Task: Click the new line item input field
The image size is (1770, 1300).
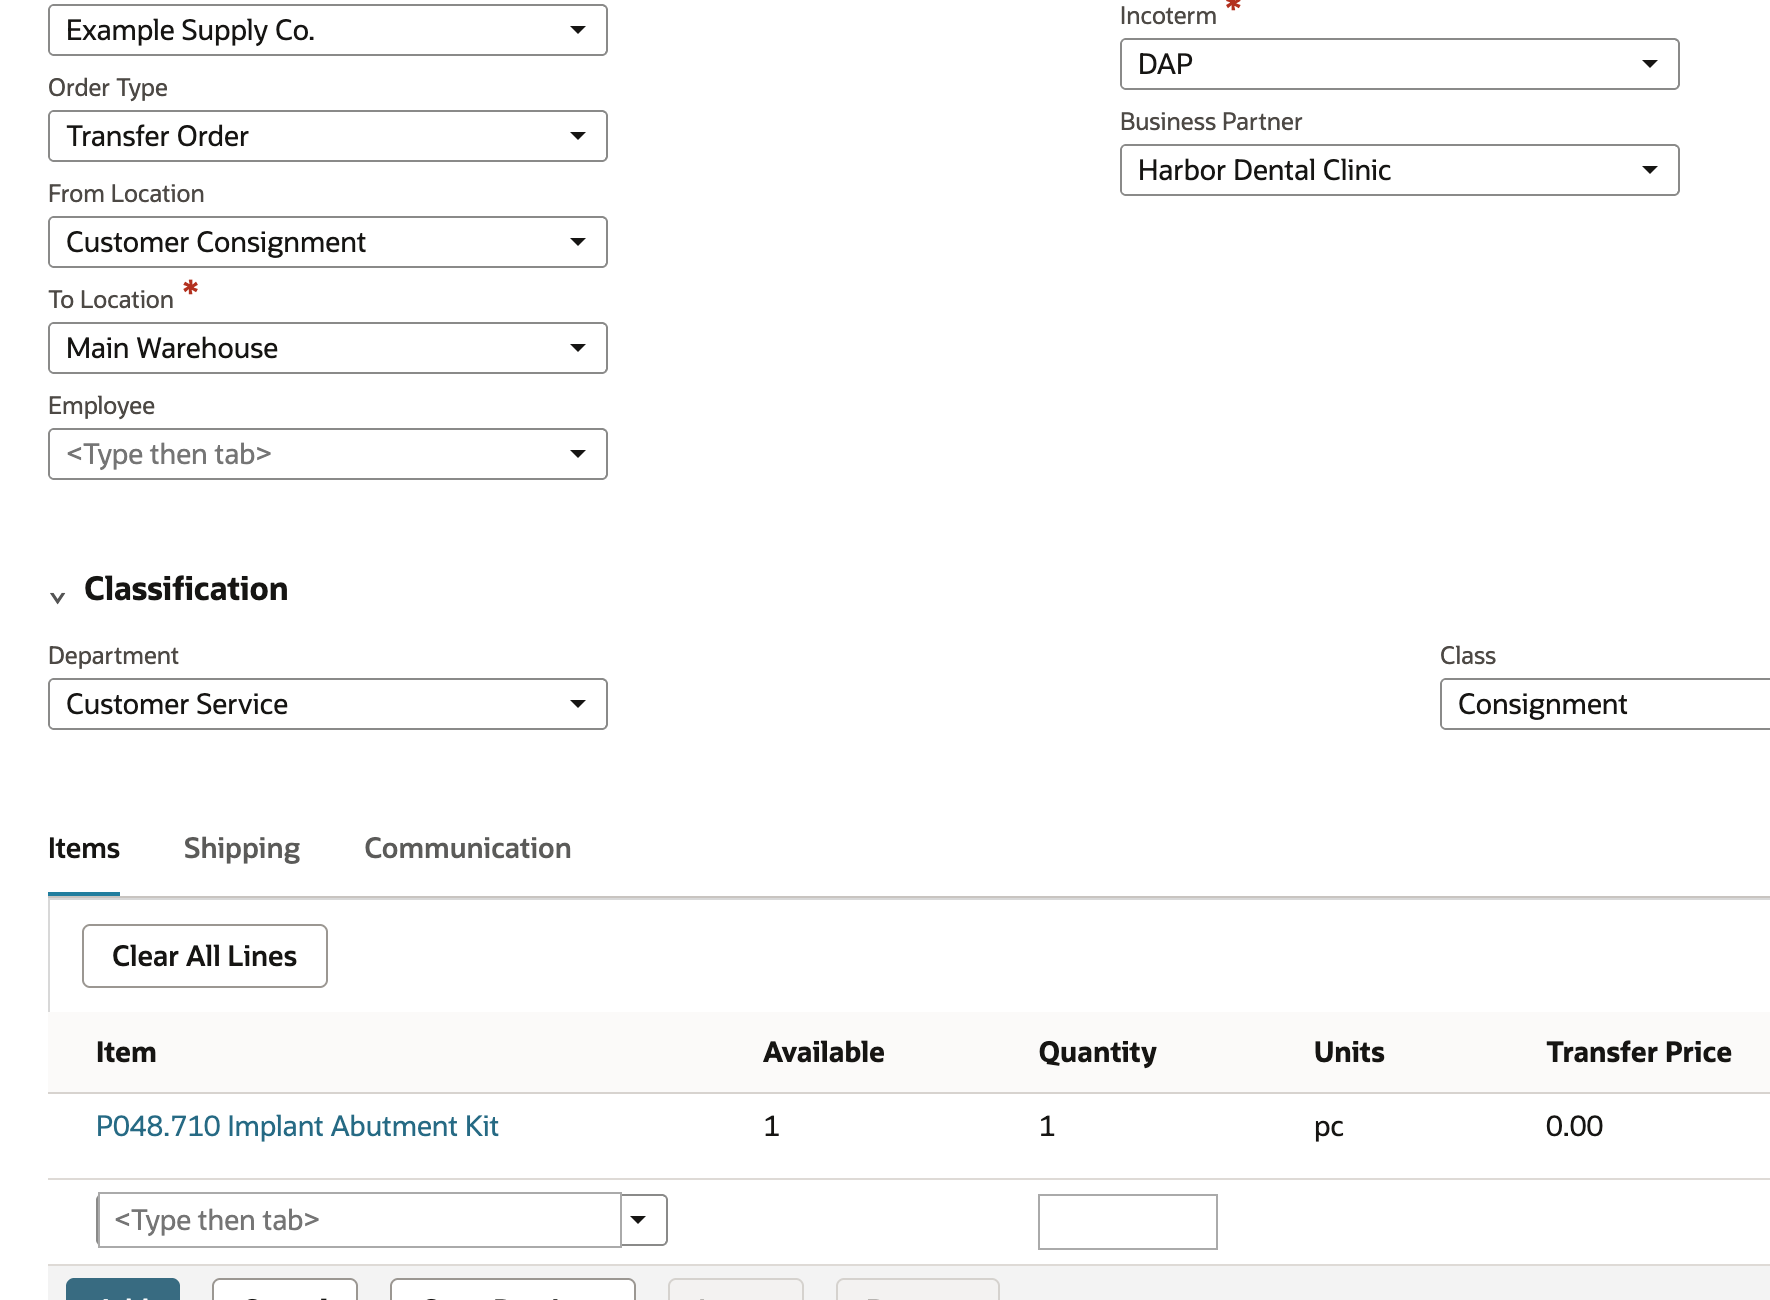Action: (360, 1220)
